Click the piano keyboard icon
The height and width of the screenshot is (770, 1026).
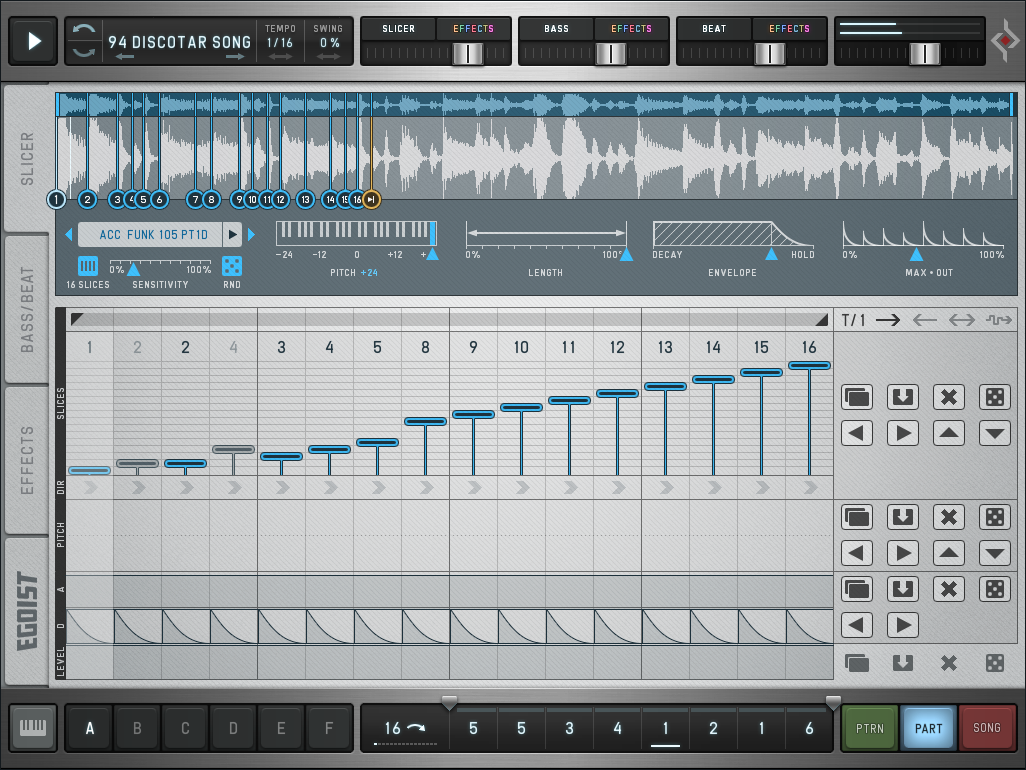tap(33, 728)
